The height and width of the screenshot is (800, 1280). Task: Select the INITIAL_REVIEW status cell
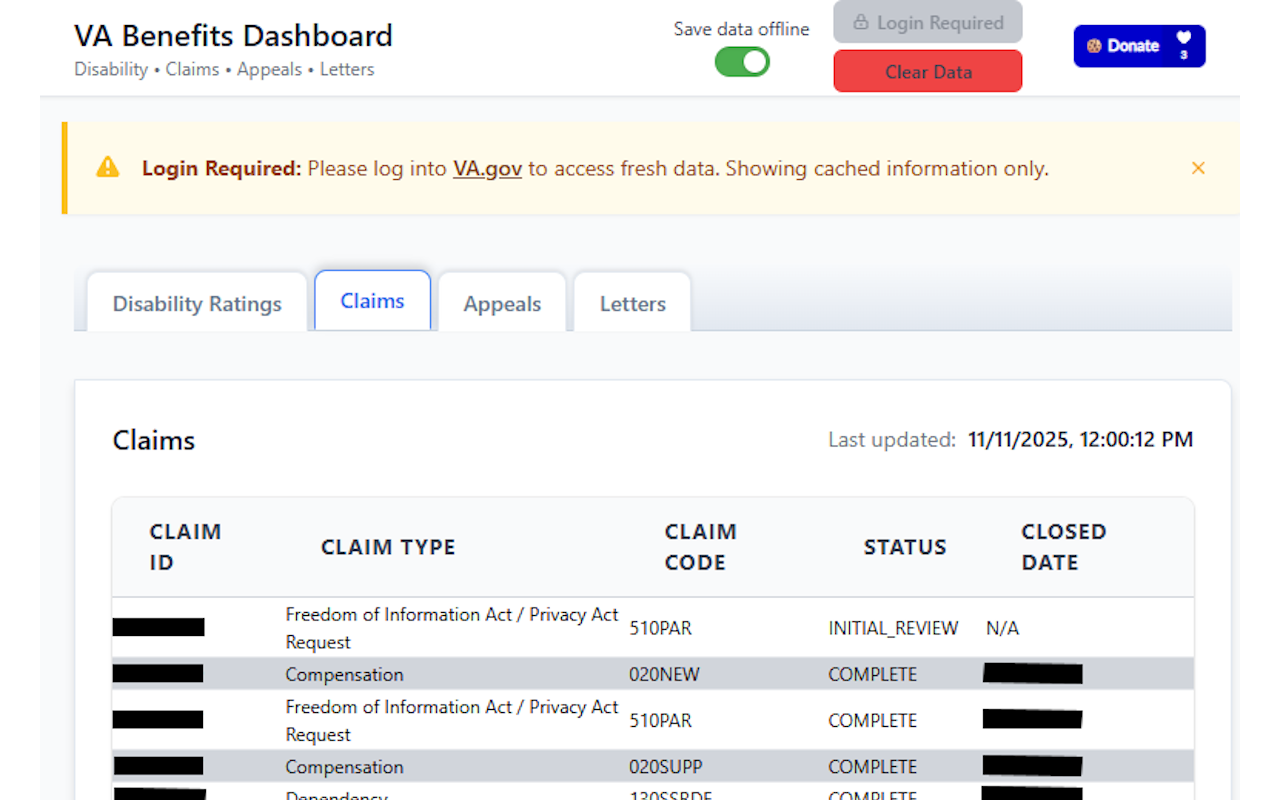[893, 628]
